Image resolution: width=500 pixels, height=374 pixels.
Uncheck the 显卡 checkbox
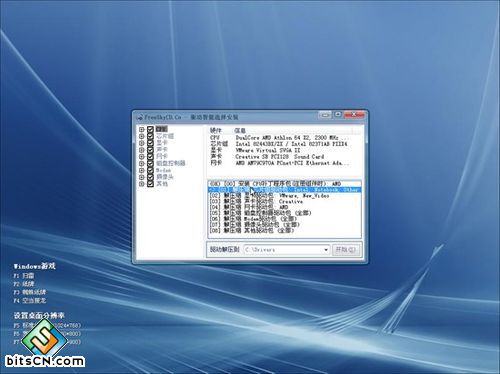tap(150, 143)
